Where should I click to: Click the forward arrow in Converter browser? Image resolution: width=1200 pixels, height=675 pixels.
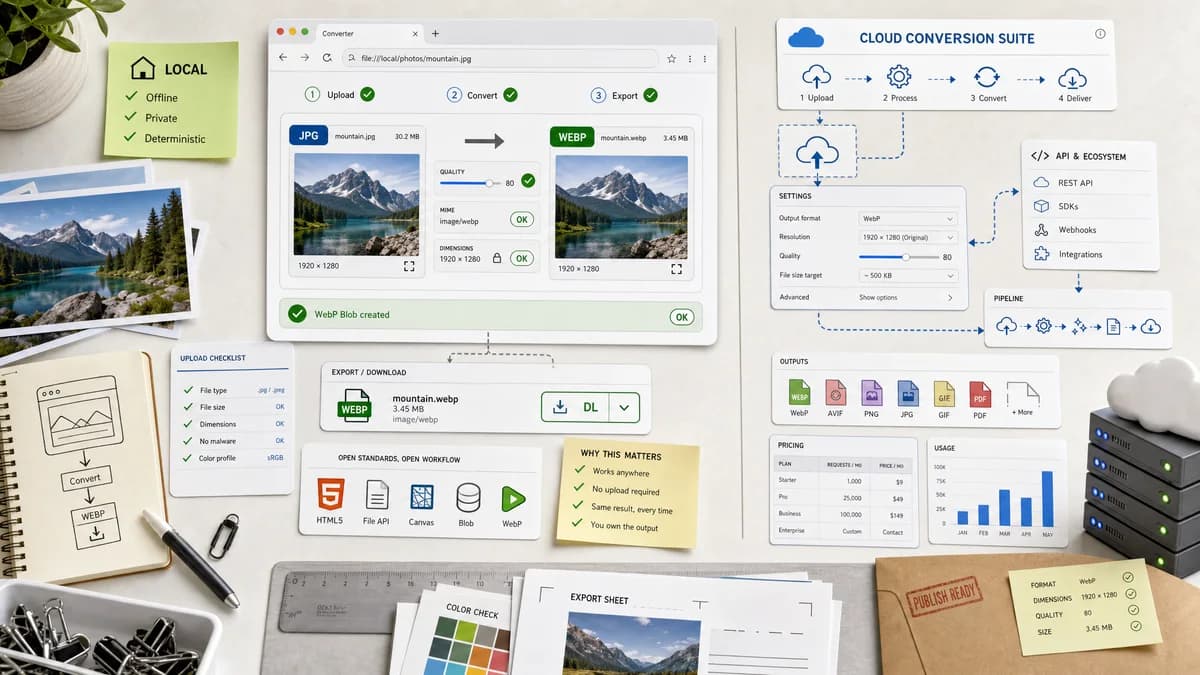click(305, 58)
